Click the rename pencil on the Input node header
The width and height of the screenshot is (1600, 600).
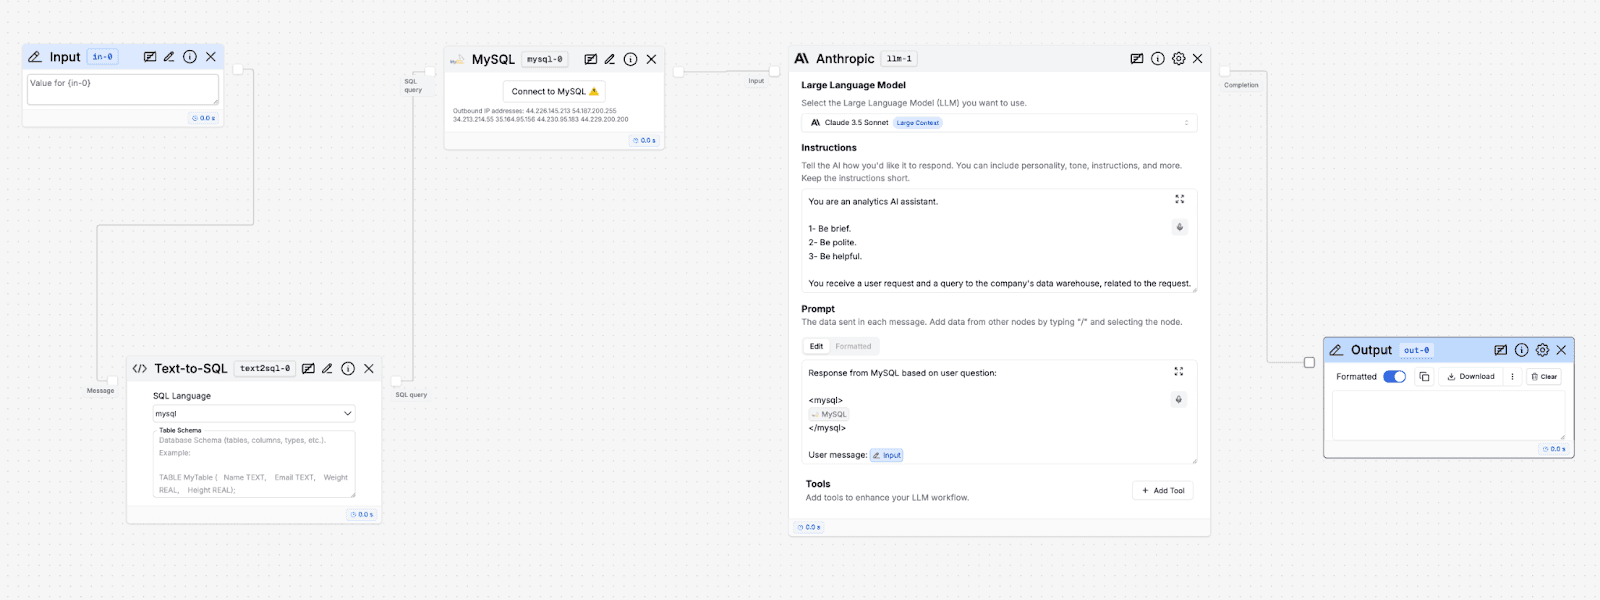point(169,57)
